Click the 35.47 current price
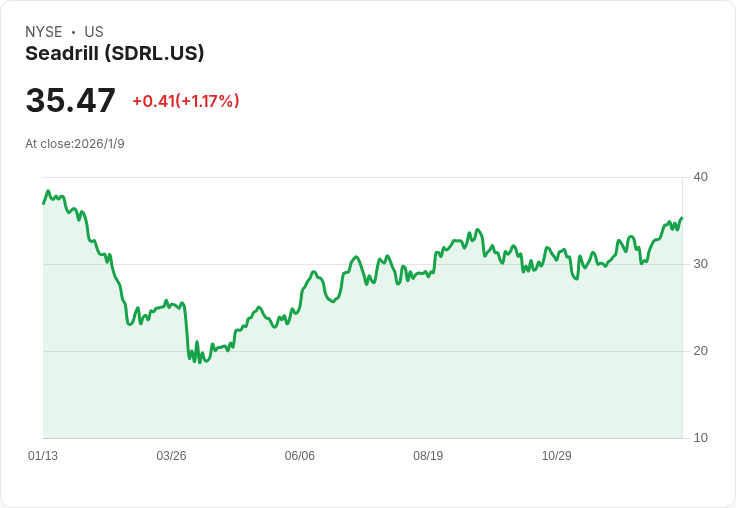 [x=70, y=100]
